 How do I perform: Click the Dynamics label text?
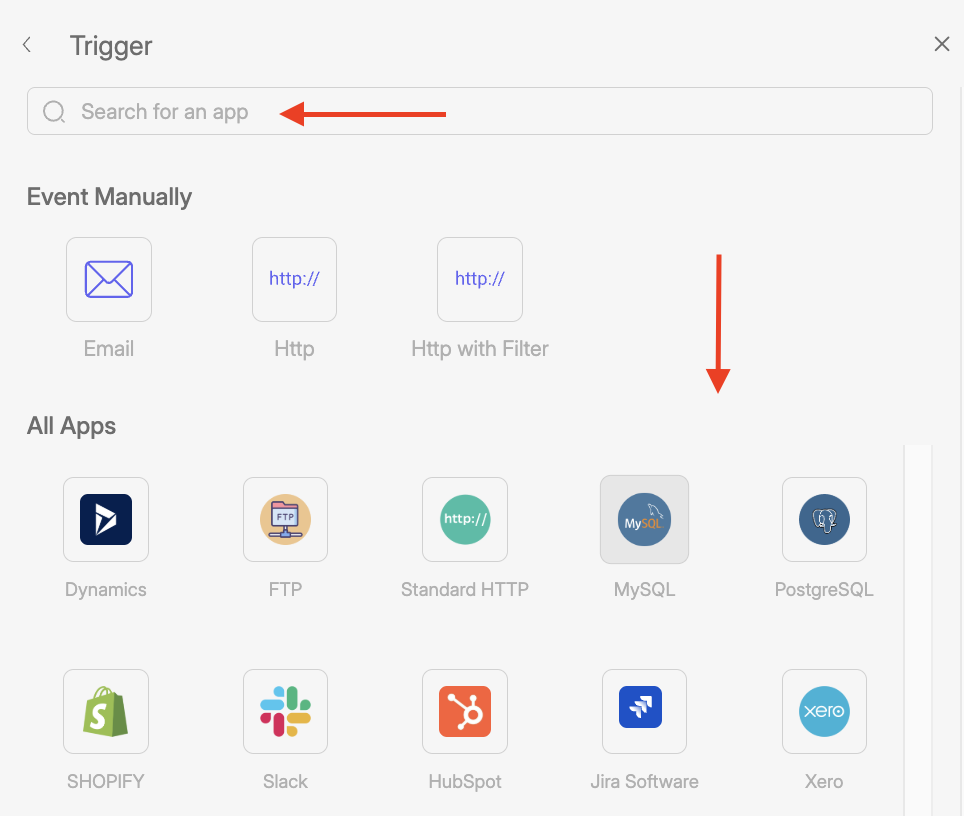click(106, 590)
